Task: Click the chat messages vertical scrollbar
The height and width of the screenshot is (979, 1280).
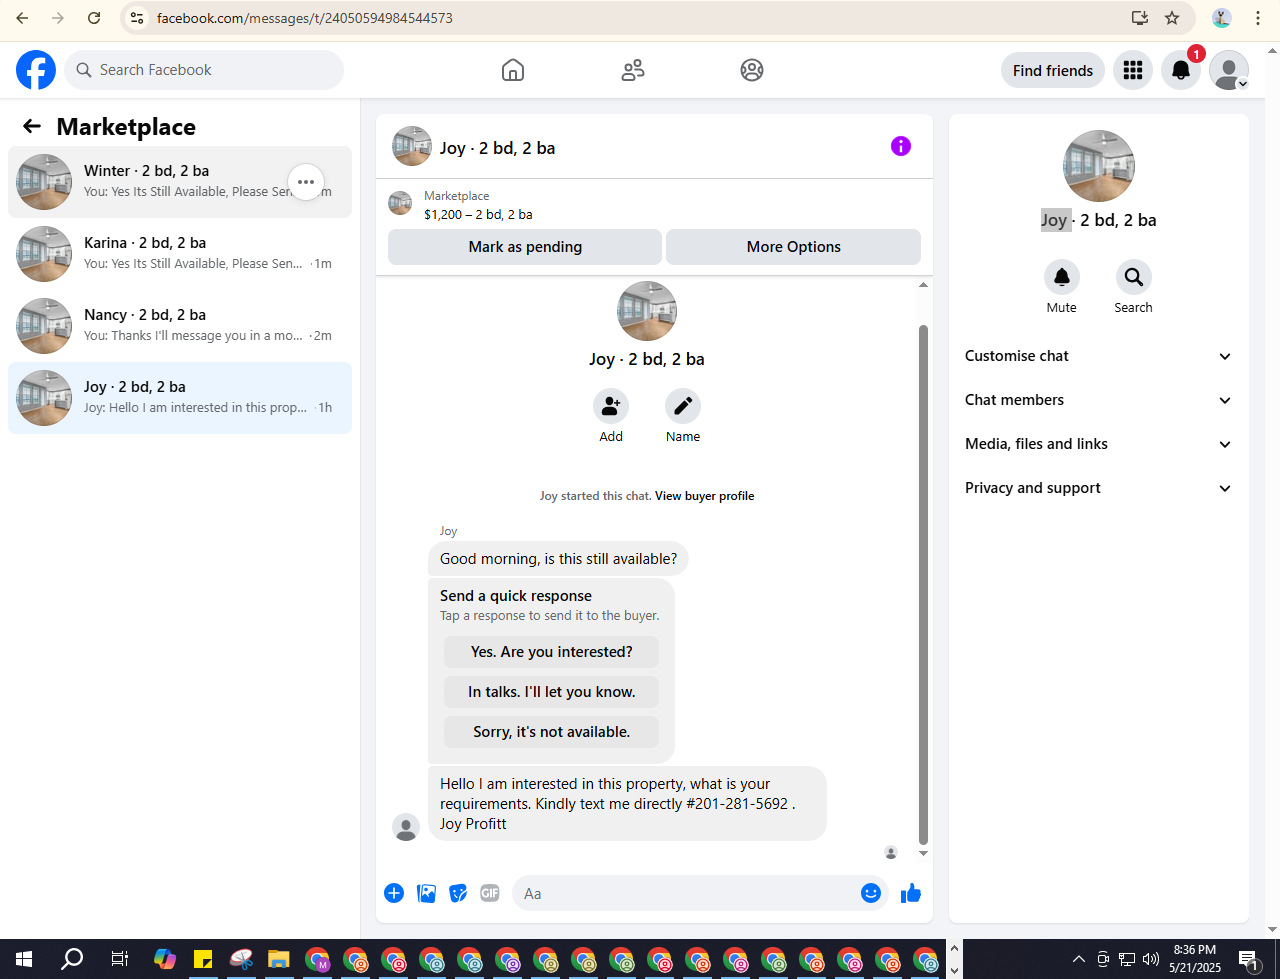Action: pyautogui.click(x=924, y=585)
